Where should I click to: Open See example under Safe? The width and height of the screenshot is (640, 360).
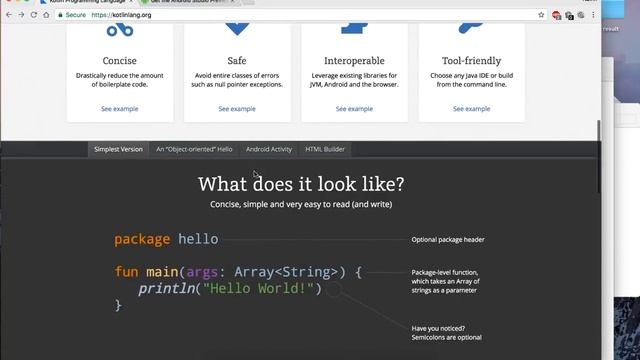coord(237,109)
